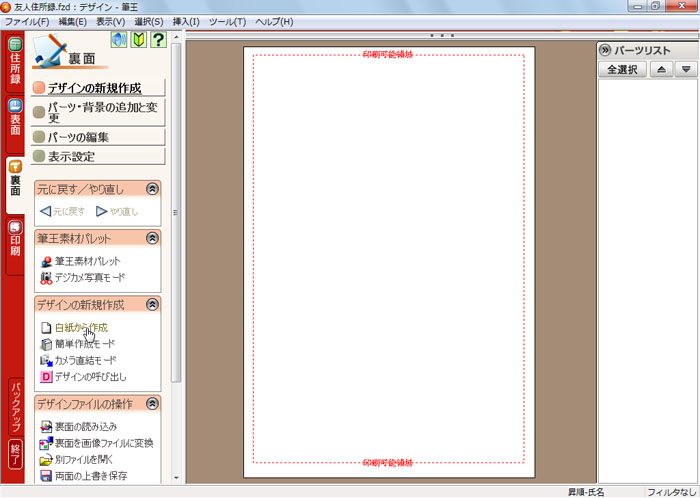
Task: Click 裏面を画像ファイルに変換
Action: click(103, 443)
